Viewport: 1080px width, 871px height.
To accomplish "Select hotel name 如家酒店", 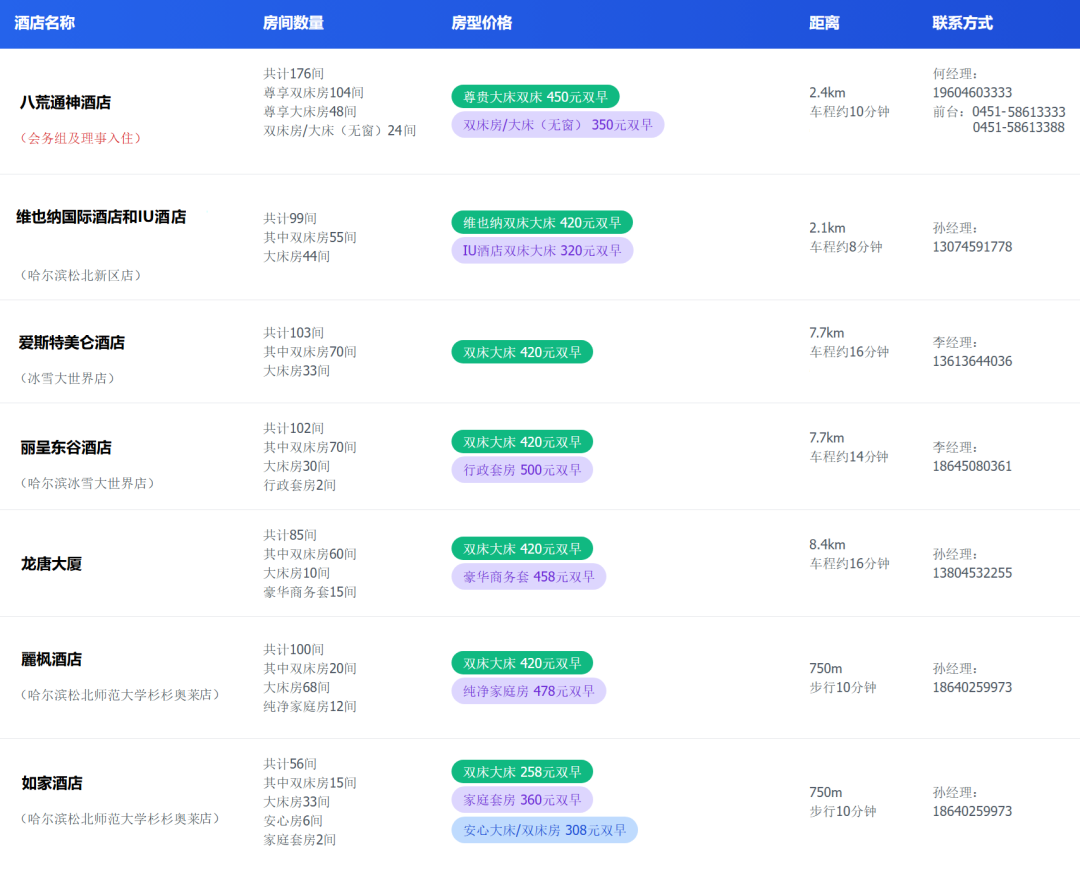I will point(52,783).
